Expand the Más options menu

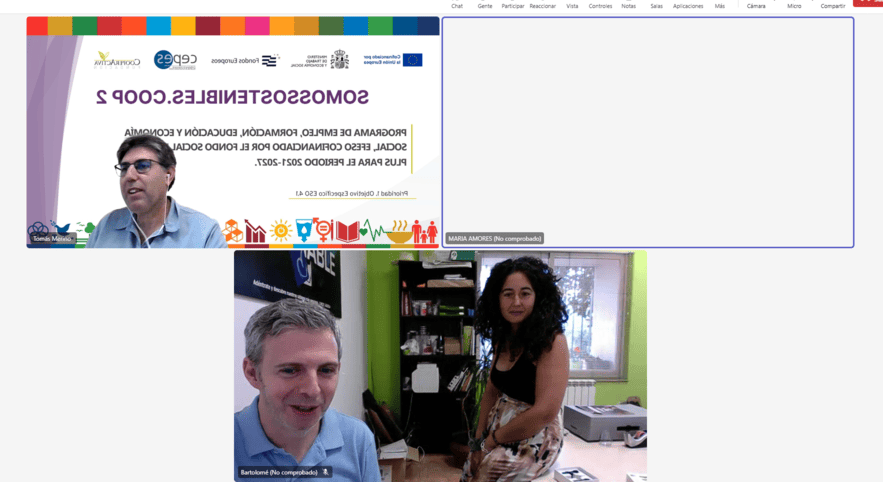coord(720,5)
